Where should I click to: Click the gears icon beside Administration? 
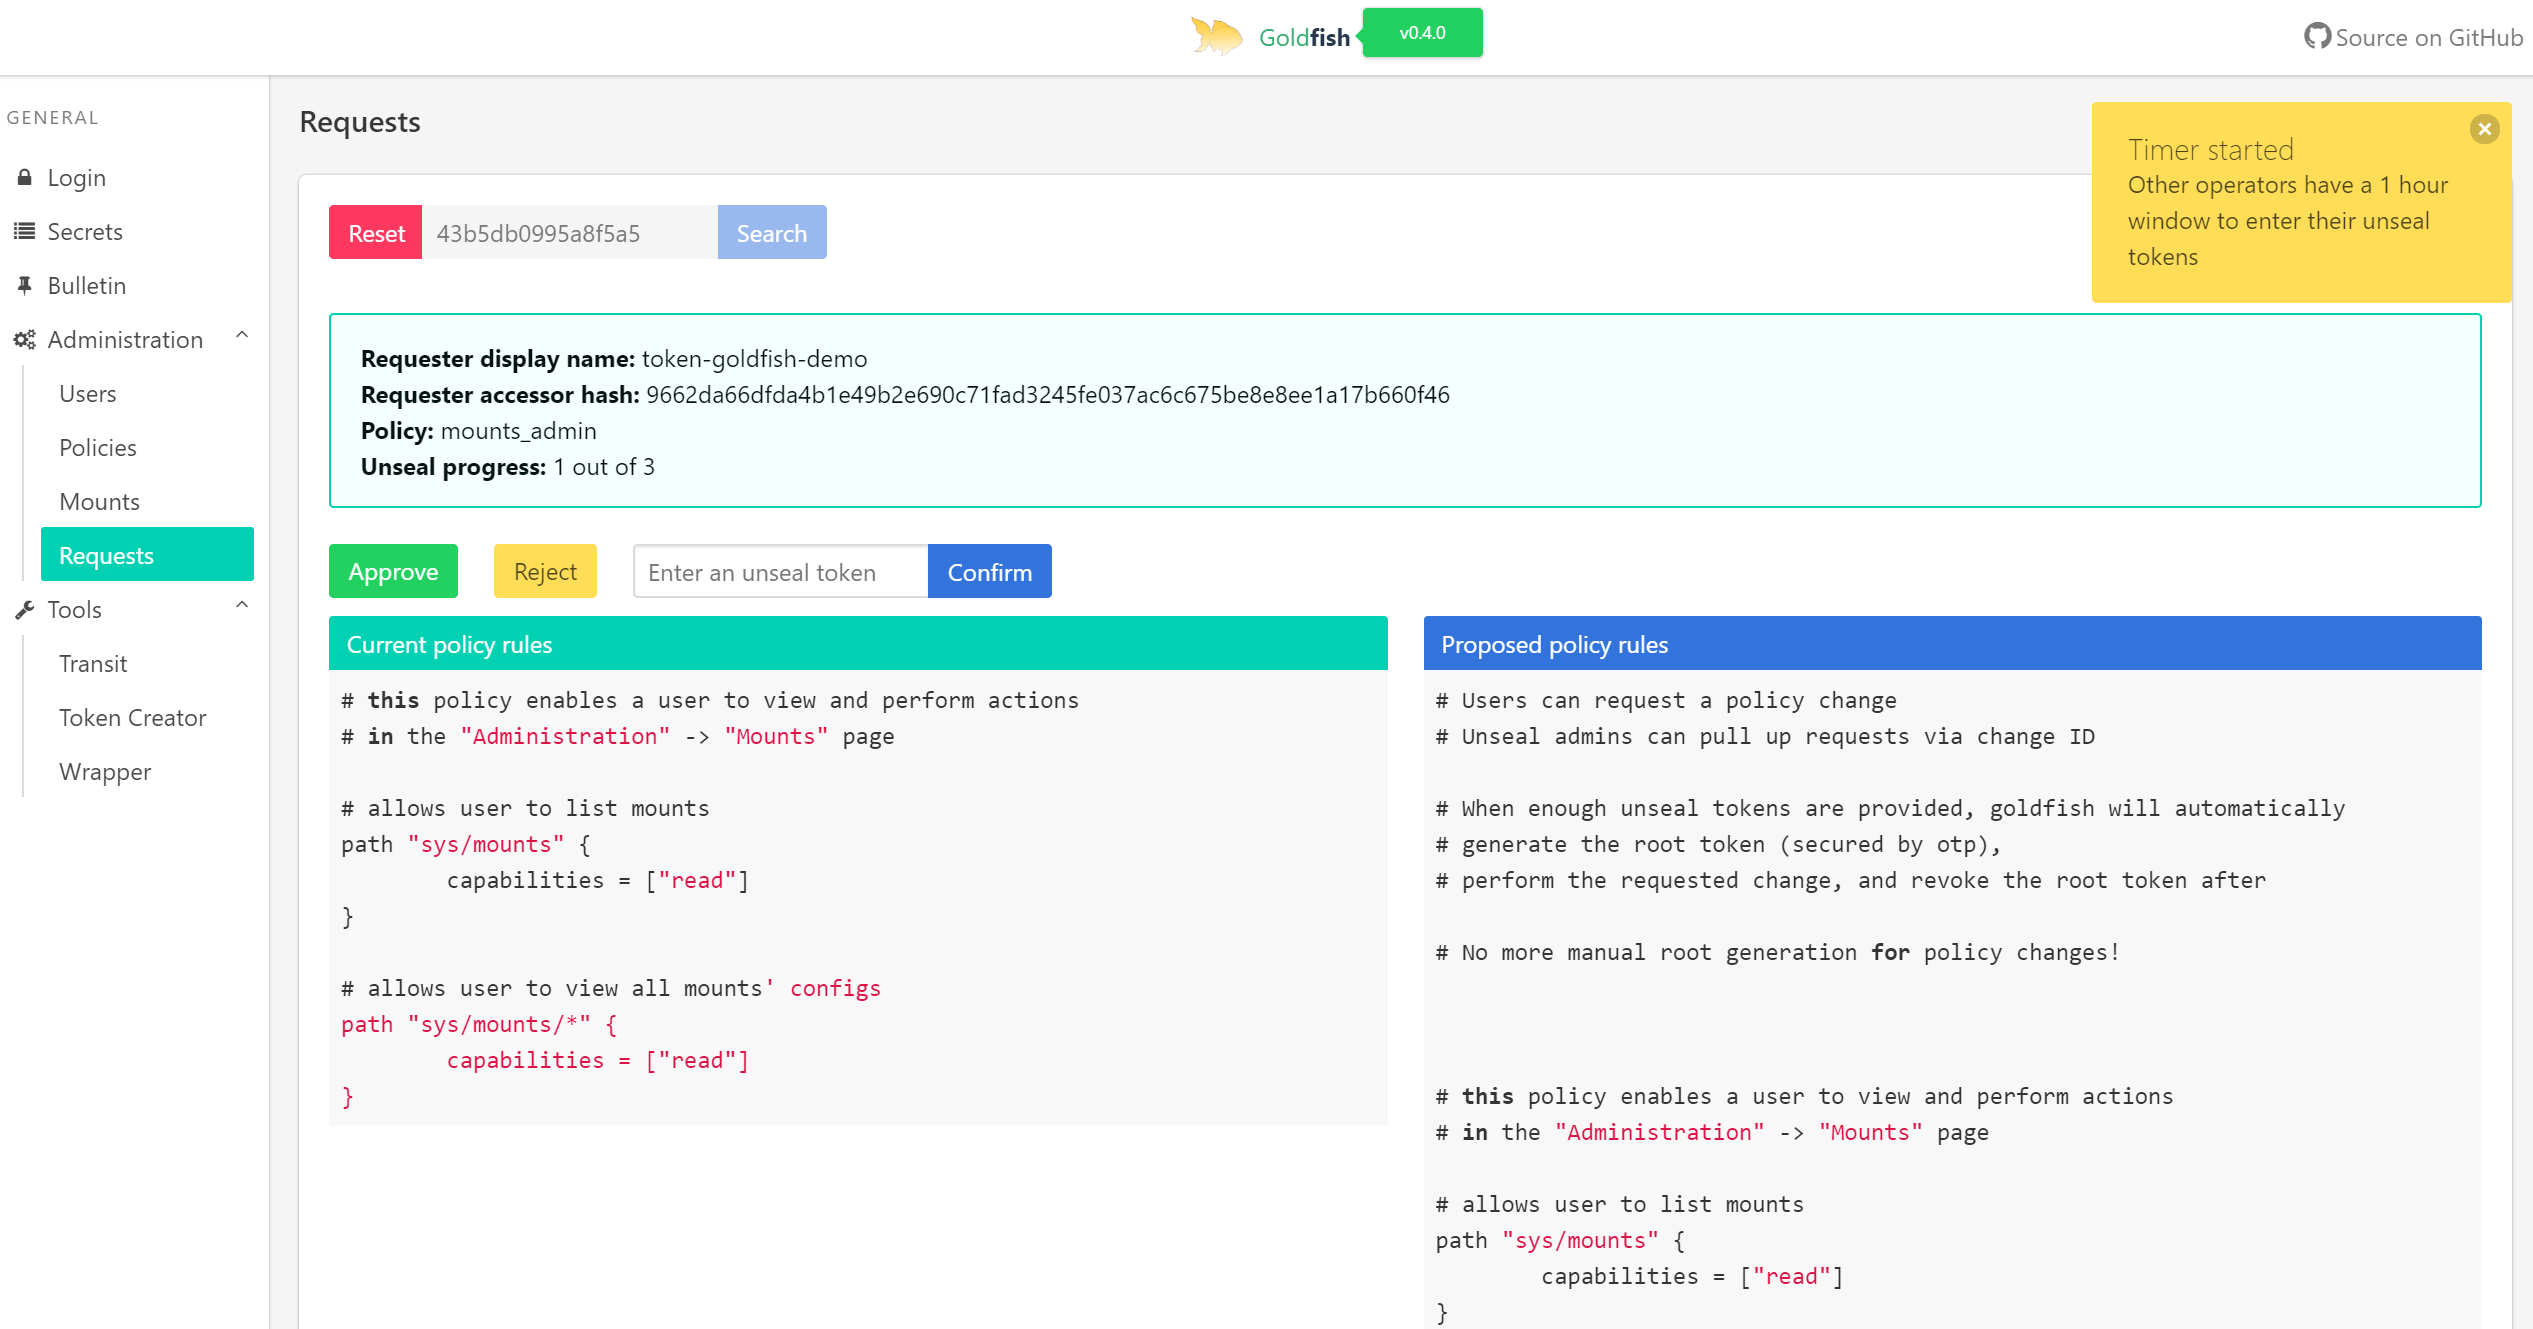click(25, 340)
